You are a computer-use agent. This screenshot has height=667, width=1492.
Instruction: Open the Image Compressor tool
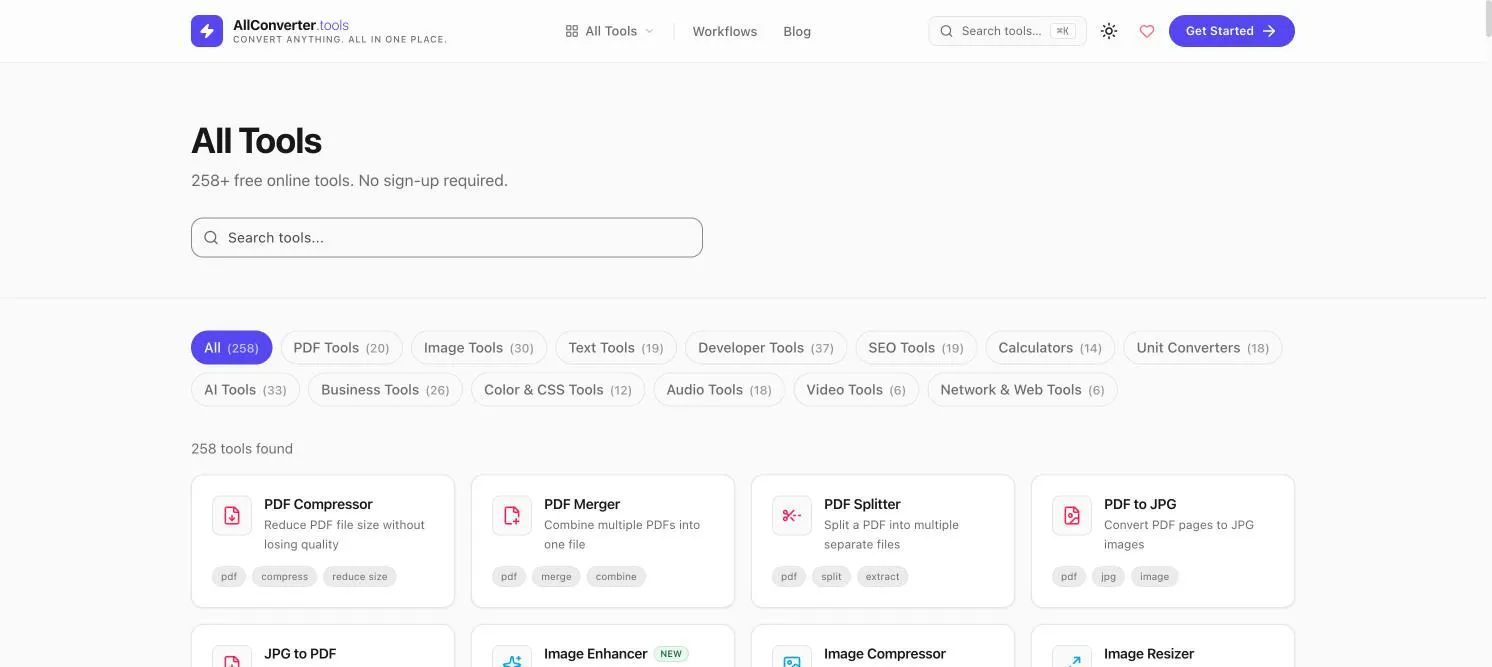pos(885,654)
